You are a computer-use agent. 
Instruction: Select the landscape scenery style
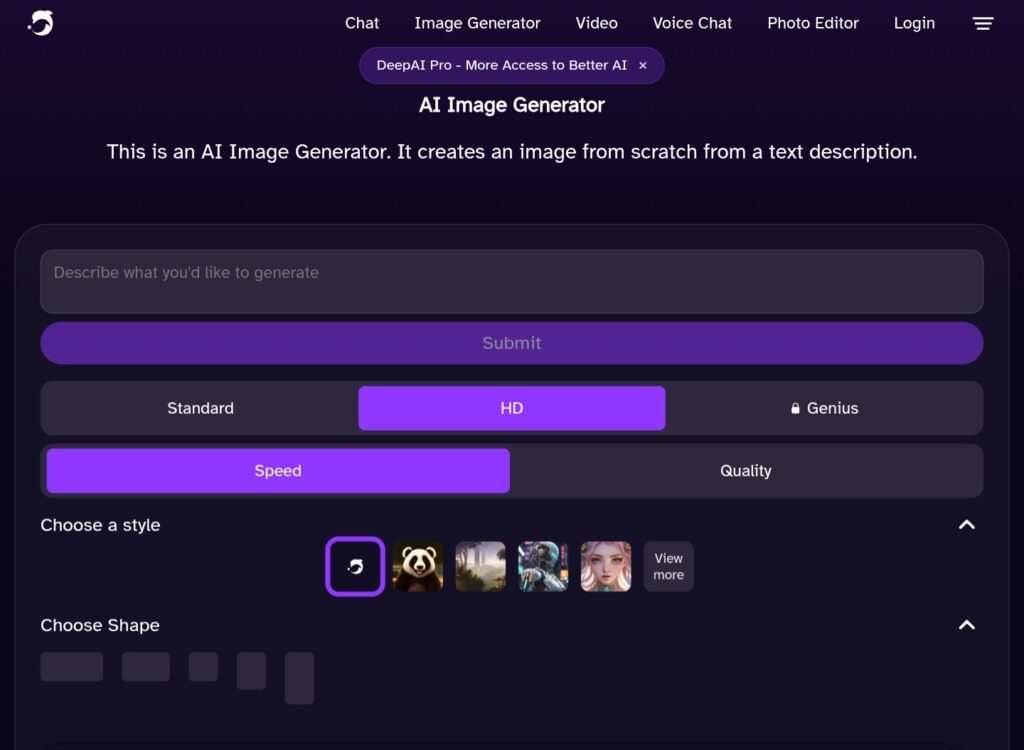[x=480, y=566]
